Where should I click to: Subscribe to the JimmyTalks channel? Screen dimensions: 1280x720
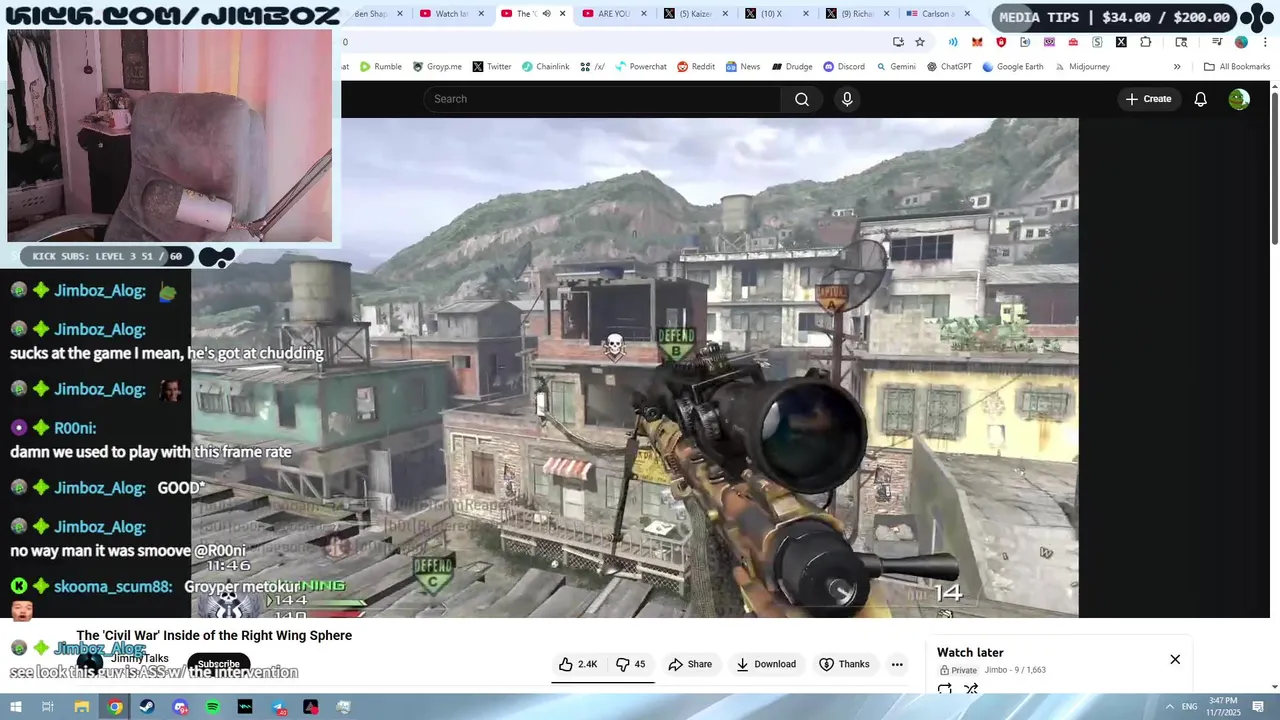click(x=218, y=664)
